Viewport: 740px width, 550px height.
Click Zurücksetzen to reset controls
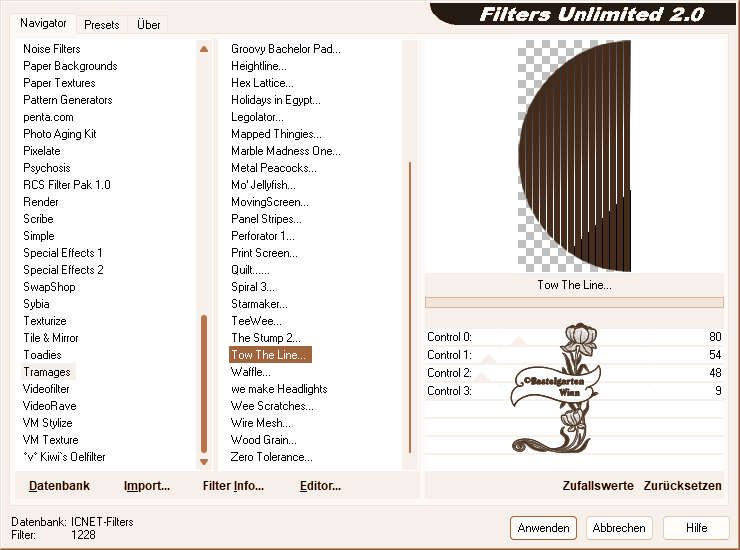[682, 486]
